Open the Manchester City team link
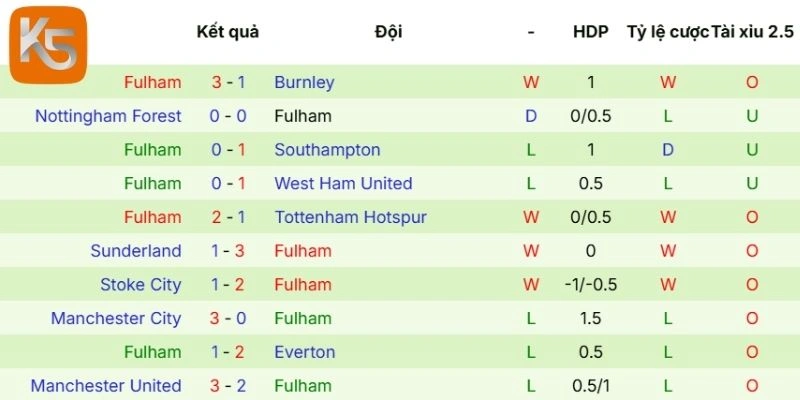 (x=116, y=318)
